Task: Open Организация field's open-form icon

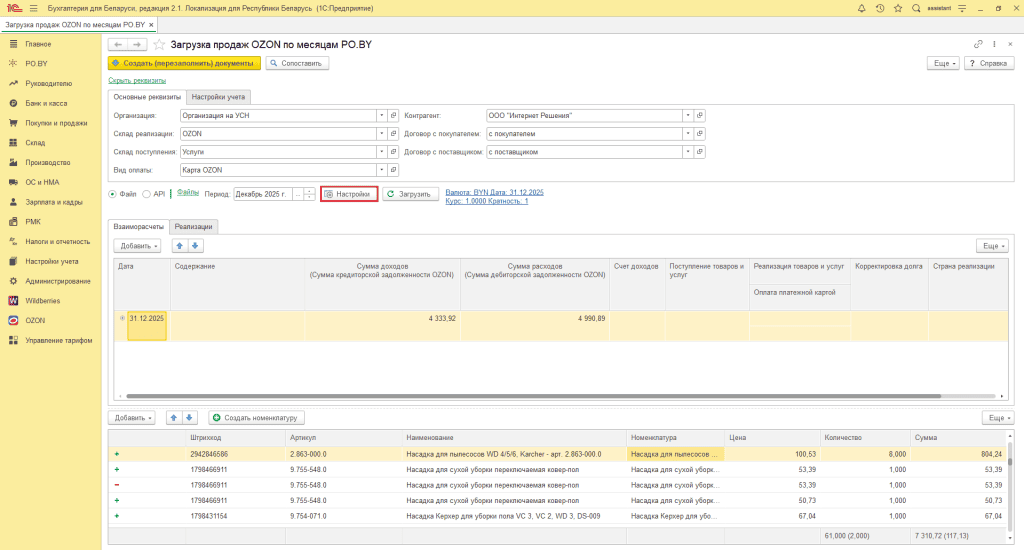Action: (393, 116)
